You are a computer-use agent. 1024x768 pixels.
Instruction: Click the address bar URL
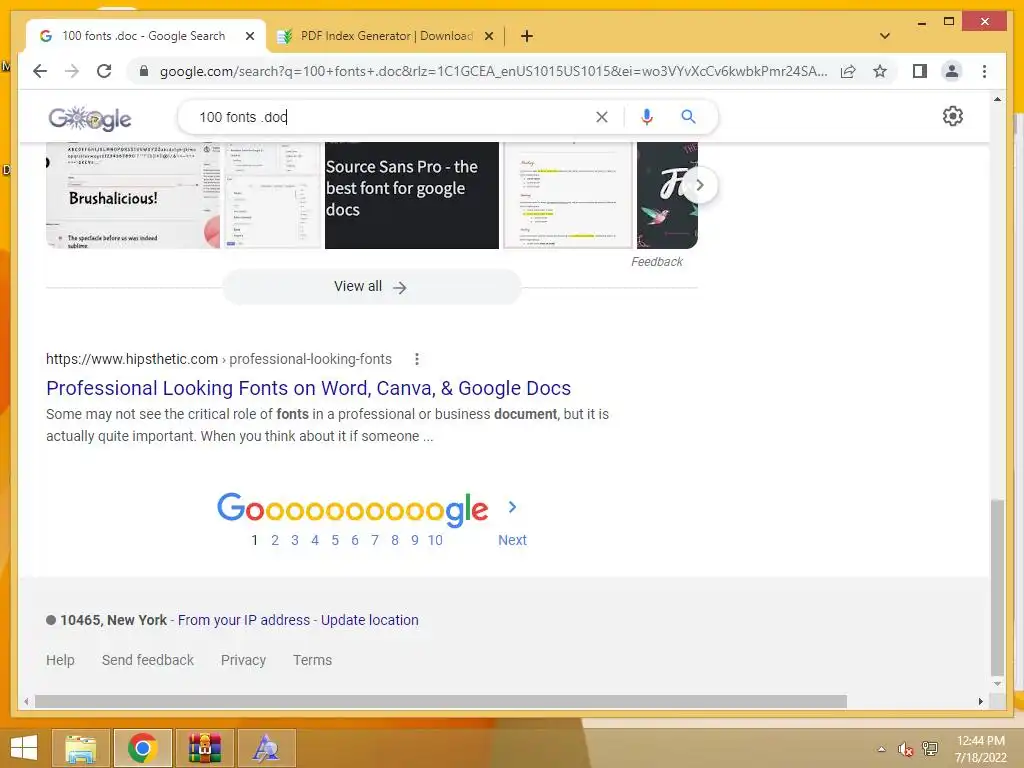tap(493, 71)
